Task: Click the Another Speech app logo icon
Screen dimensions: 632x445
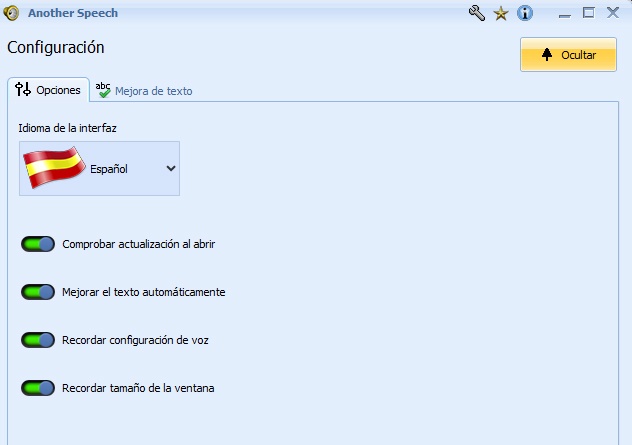Action: (x=11, y=13)
